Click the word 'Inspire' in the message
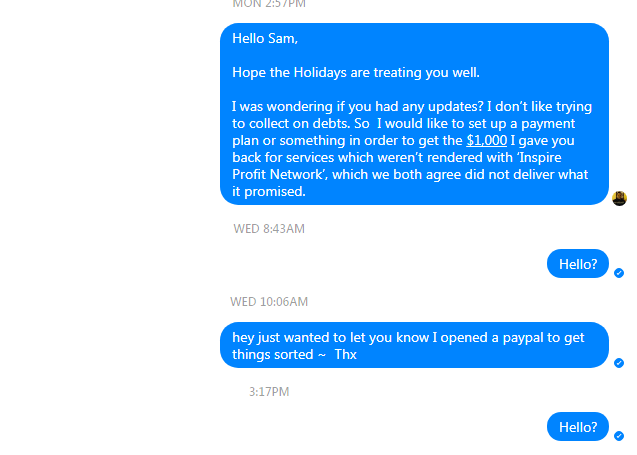Viewport: 637px width, 455px height. (x=540, y=158)
